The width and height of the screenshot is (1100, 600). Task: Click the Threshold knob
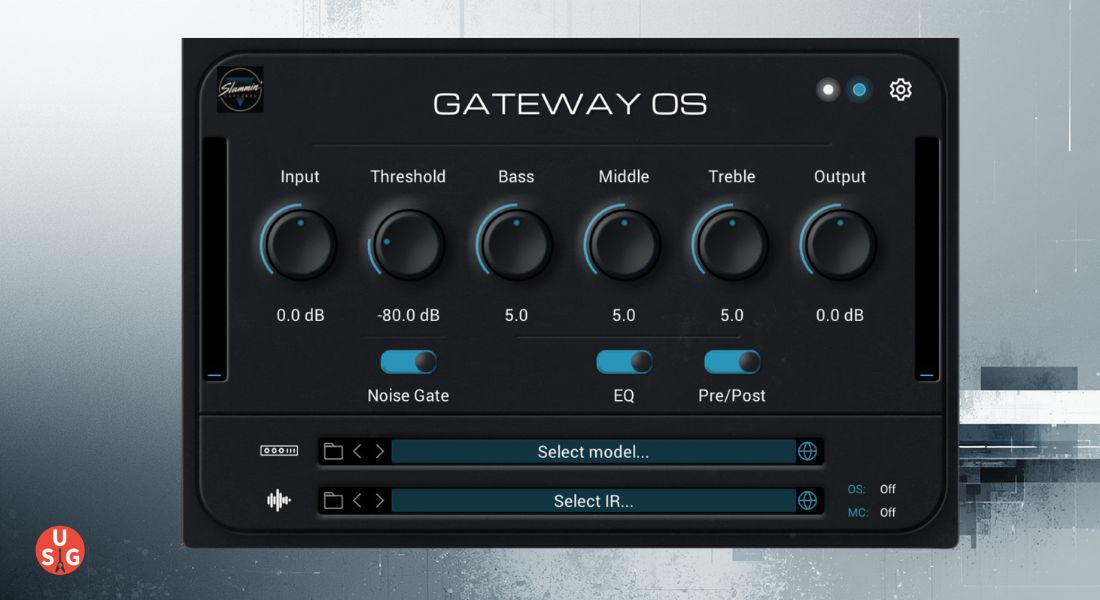point(408,244)
